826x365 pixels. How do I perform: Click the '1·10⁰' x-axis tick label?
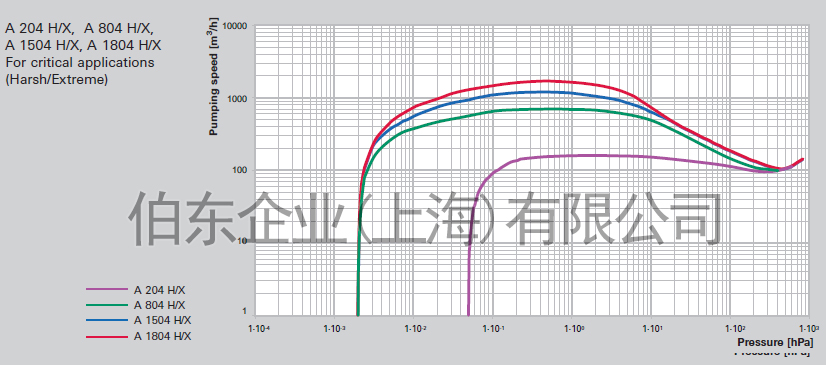pos(573,328)
